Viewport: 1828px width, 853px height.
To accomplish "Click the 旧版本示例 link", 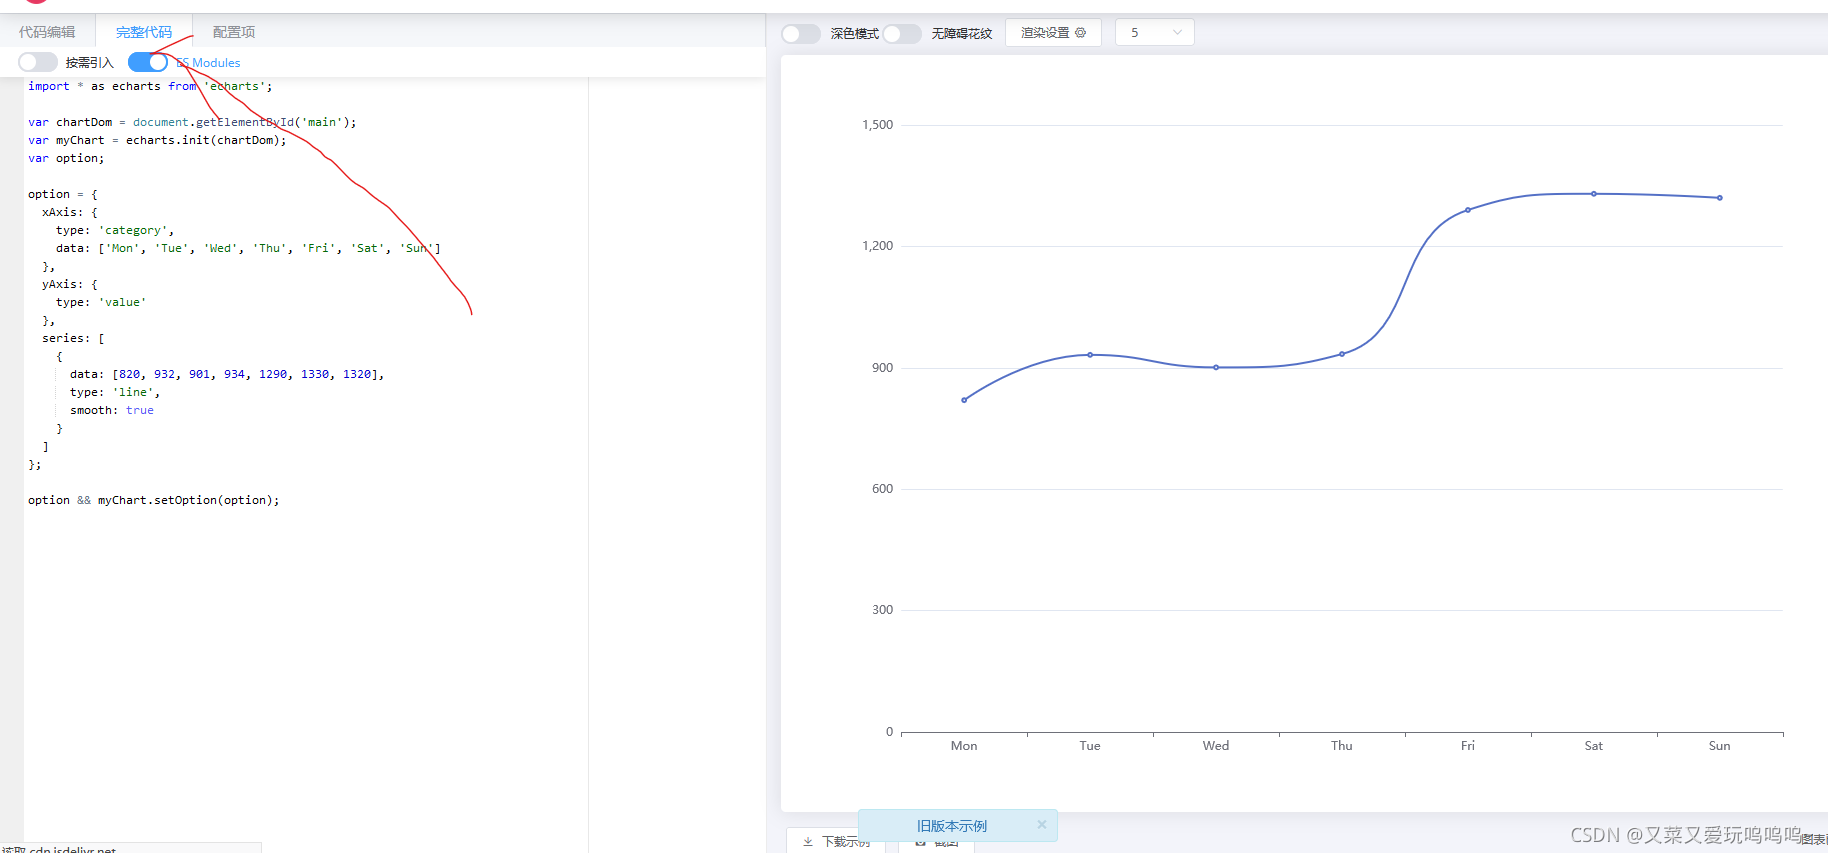I will tap(952, 826).
